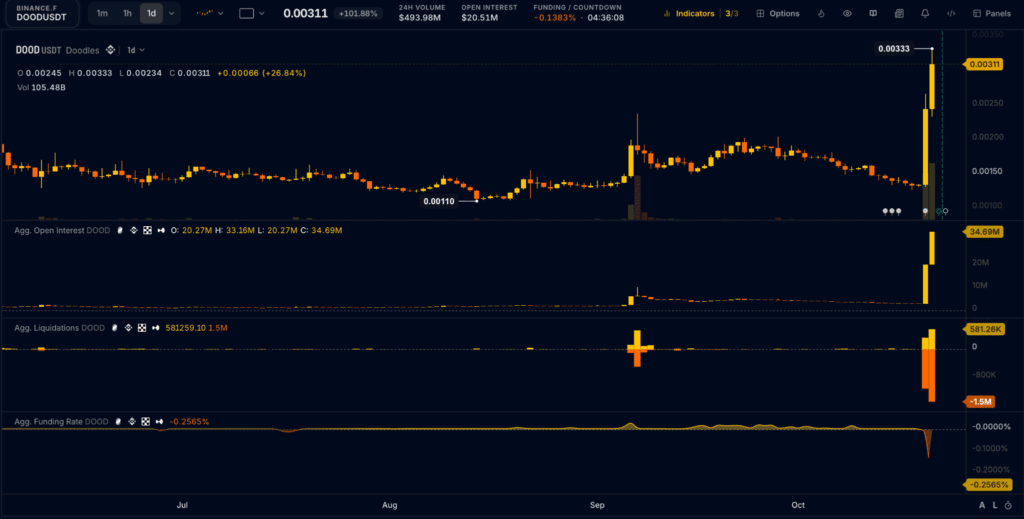This screenshot has height=519, width=1024.
Task: Click the -0.2565% funding axis tag
Action: 988,484
